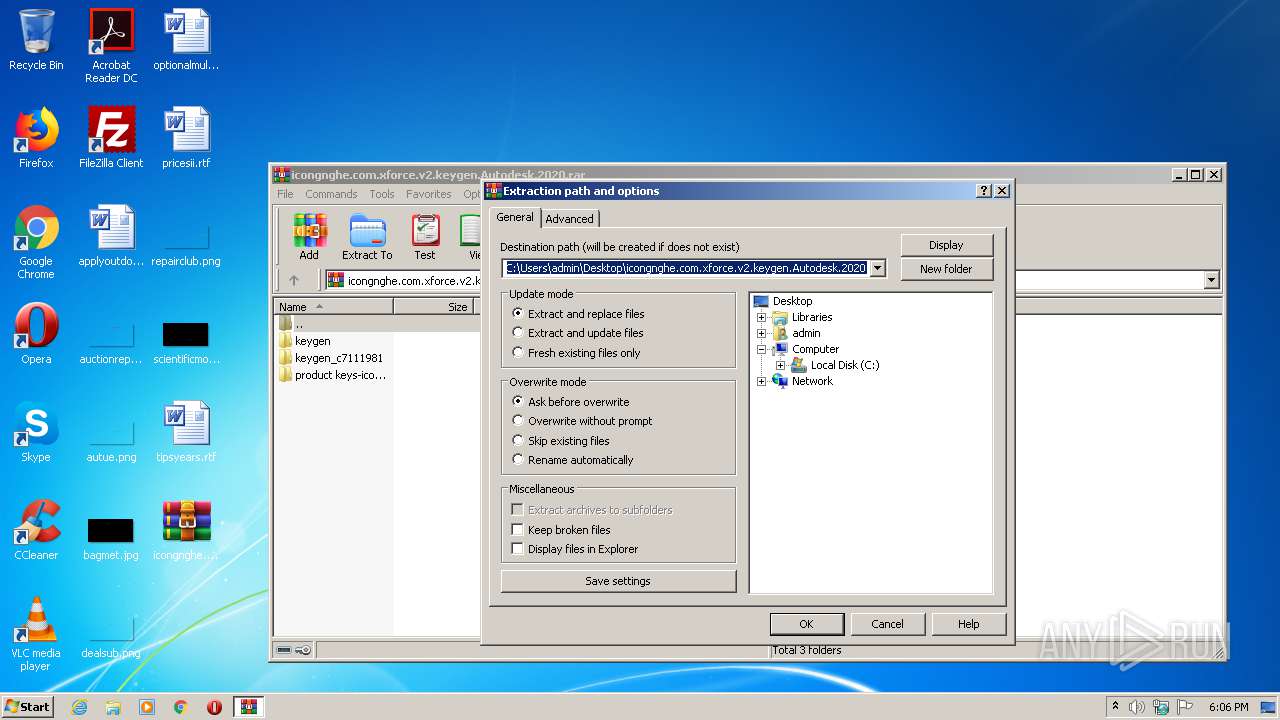
Task: Collapse the Computer tree node
Action: [761, 349]
